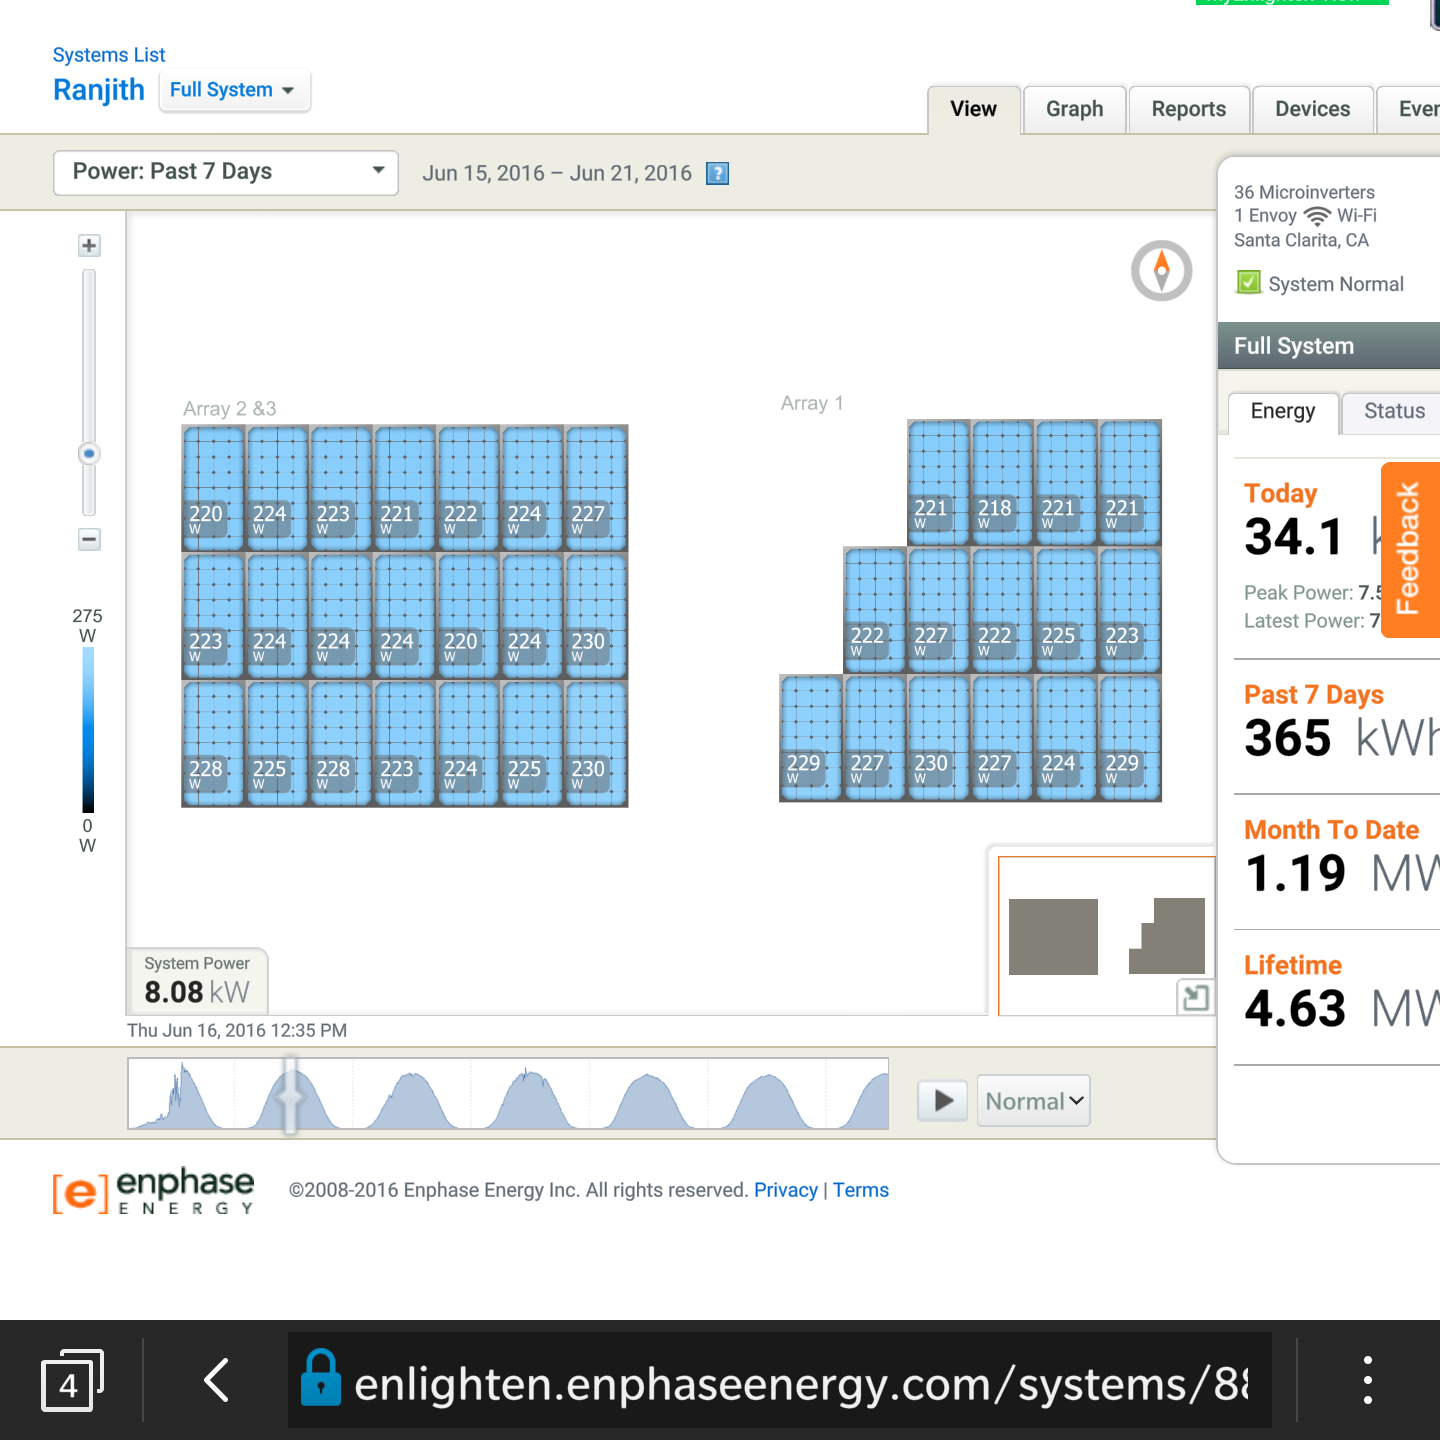Screen dimensions: 1440x1440
Task: Go back to the Systems List
Action: tap(109, 55)
